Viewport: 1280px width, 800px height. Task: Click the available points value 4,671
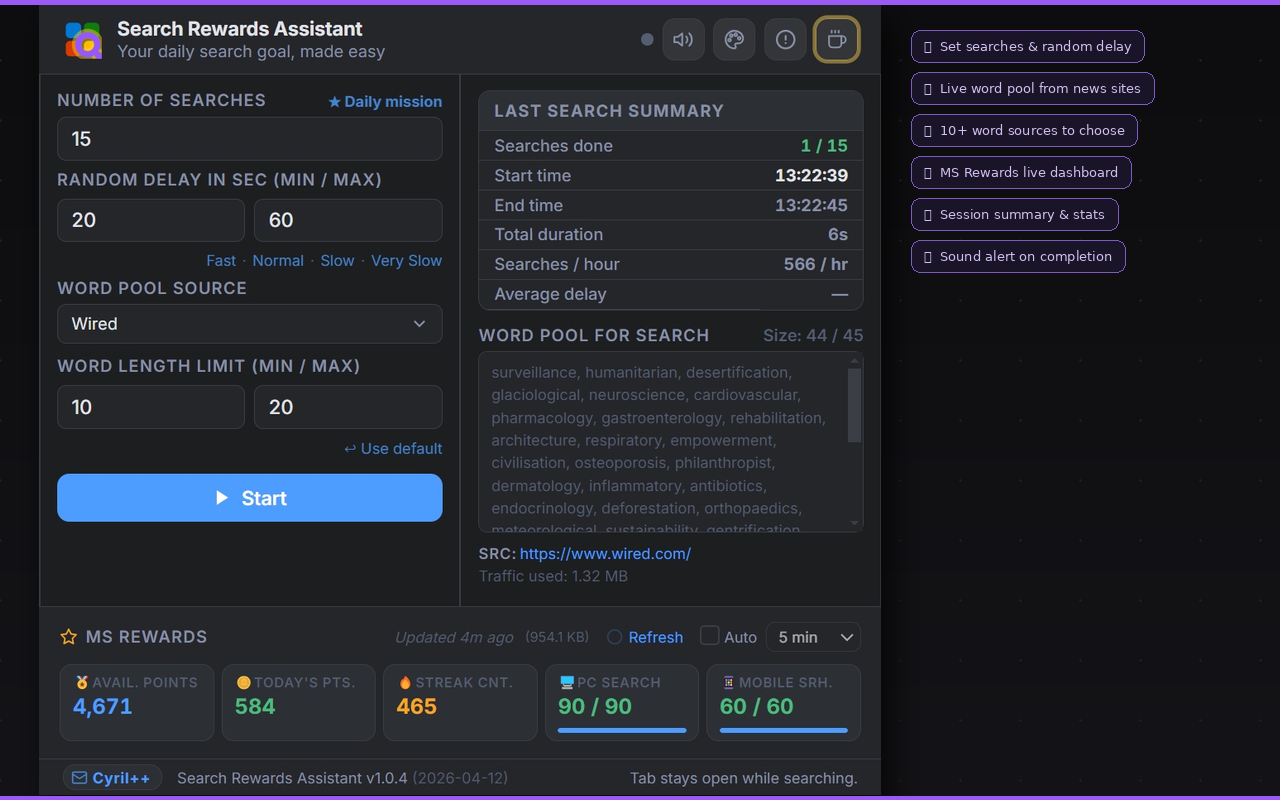pyautogui.click(x=103, y=706)
